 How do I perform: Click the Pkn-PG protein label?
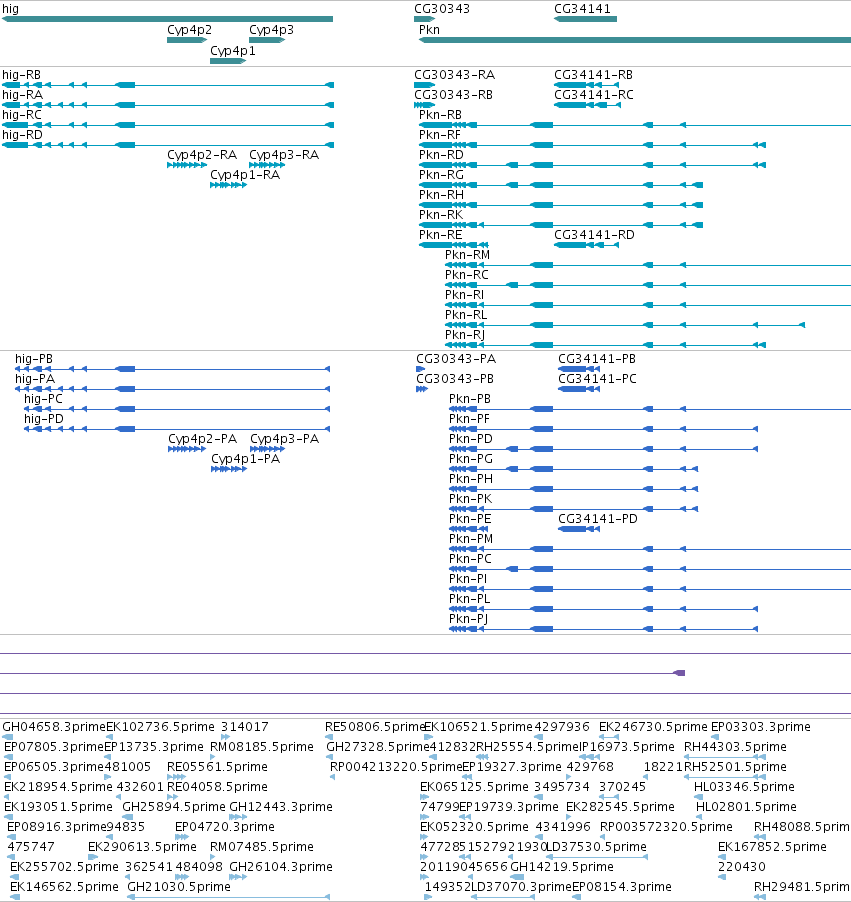471,459
